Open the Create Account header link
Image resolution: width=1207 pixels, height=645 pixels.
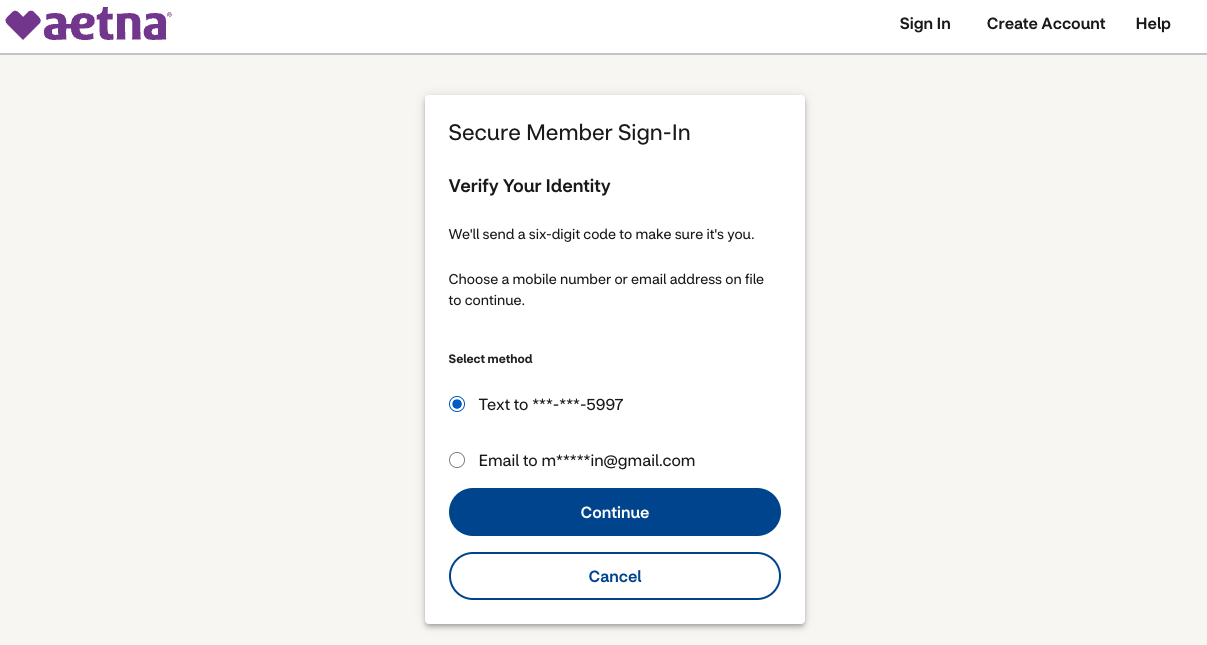(1046, 24)
